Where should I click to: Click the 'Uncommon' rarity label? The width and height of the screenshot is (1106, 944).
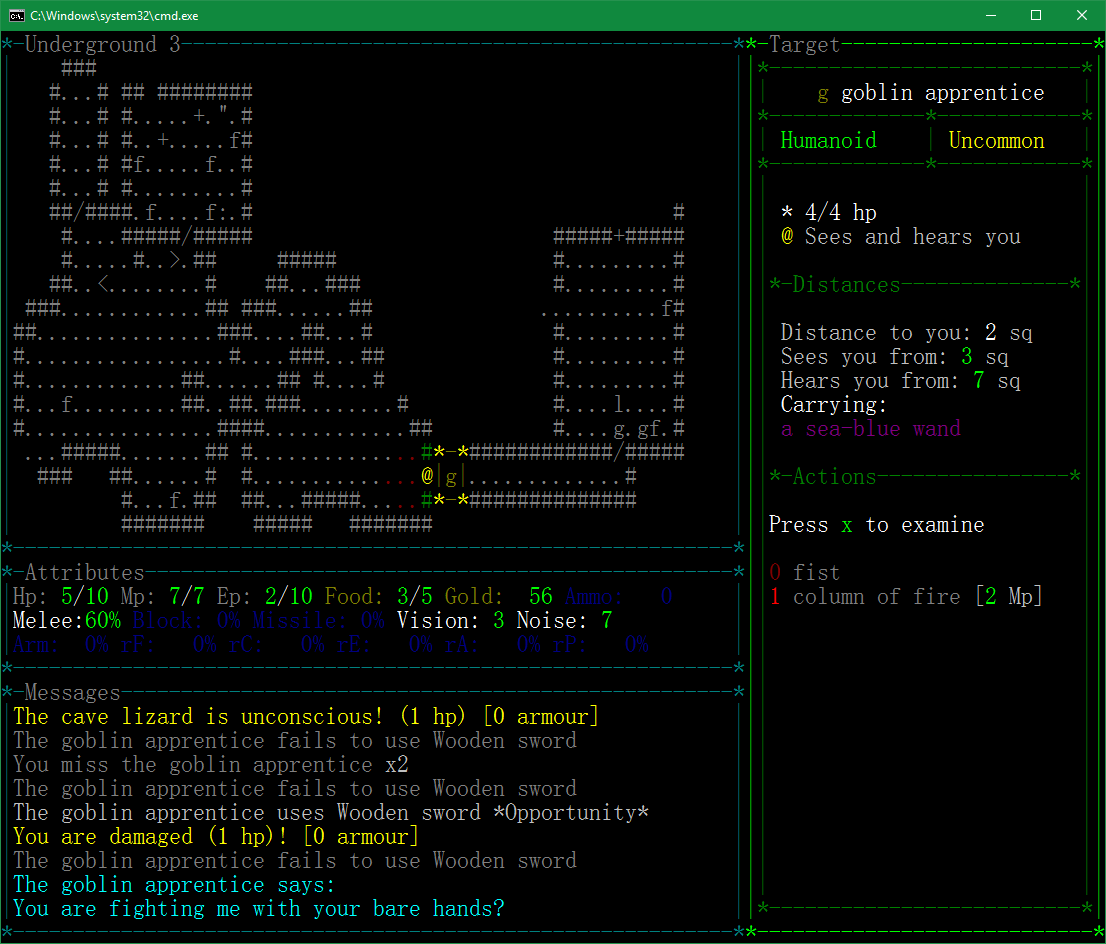[x=996, y=140]
